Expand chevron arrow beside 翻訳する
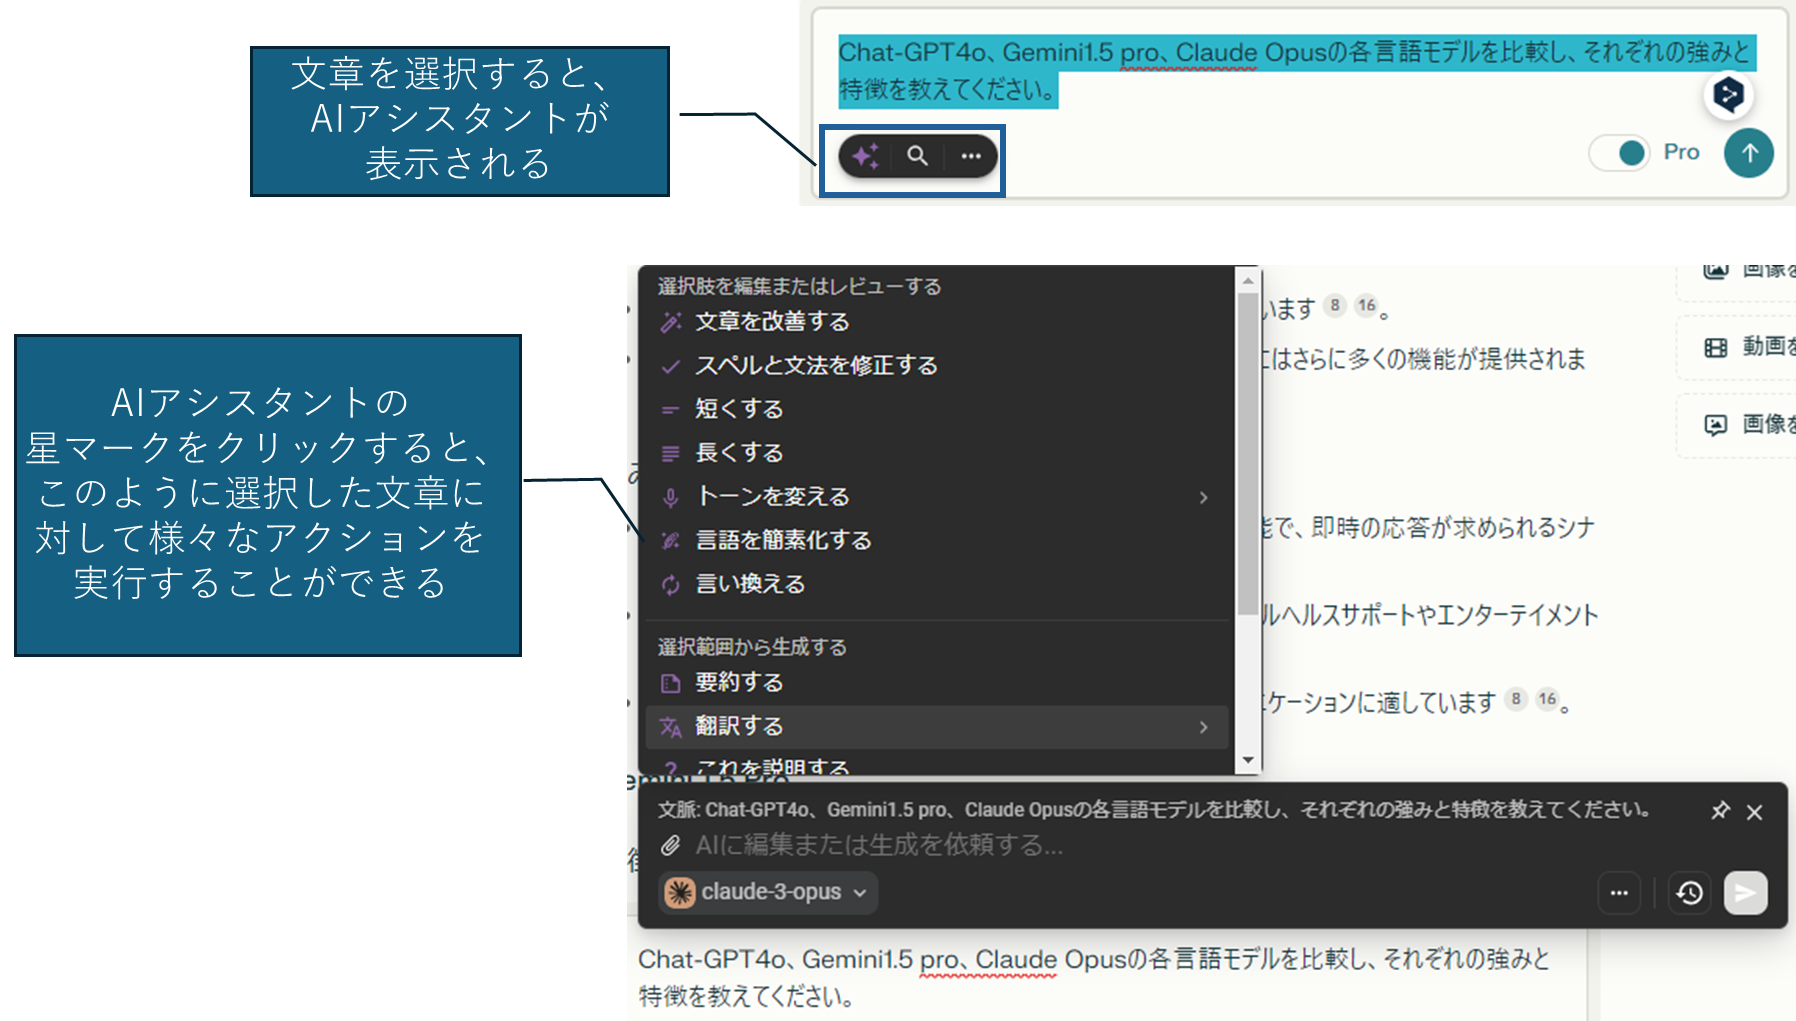This screenshot has width=1796, height=1021. [x=1203, y=727]
